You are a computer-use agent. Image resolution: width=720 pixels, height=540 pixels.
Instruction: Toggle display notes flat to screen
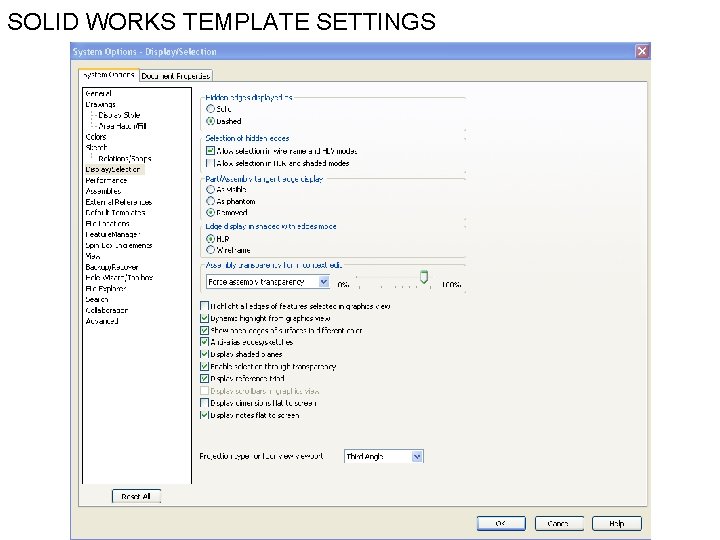pyautogui.click(x=205, y=415)
